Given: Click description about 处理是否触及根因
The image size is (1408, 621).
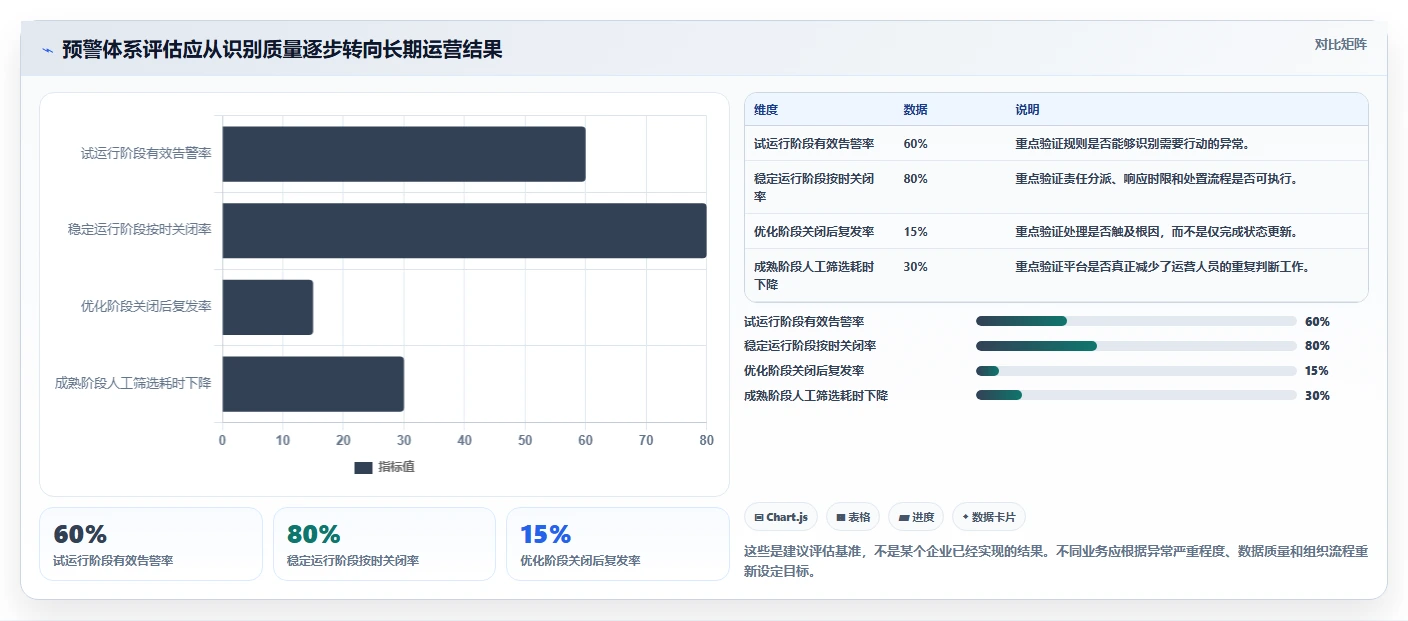Looking at the screenshot, I should pyautogui.click(x=1156, y=231).
